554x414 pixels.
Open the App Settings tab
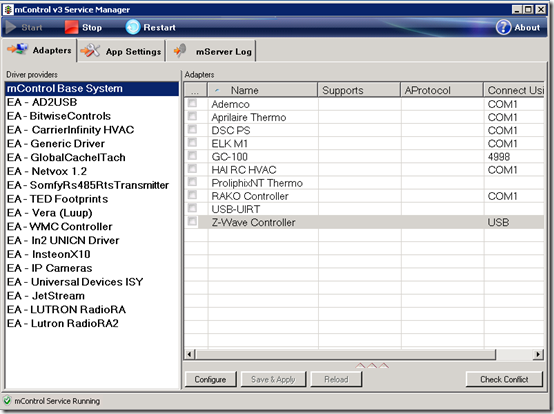[x=121, y=51]
